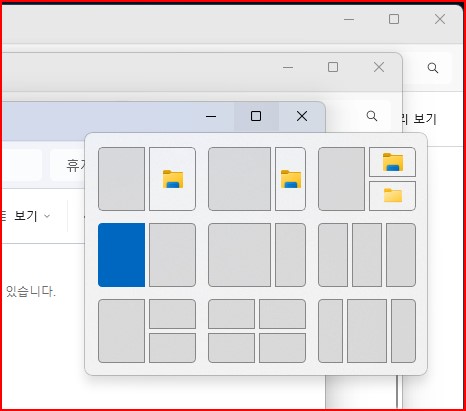
Task: Choose wide center column of narrow-wide-narrow layout
Action: click(x=367, y=331)
